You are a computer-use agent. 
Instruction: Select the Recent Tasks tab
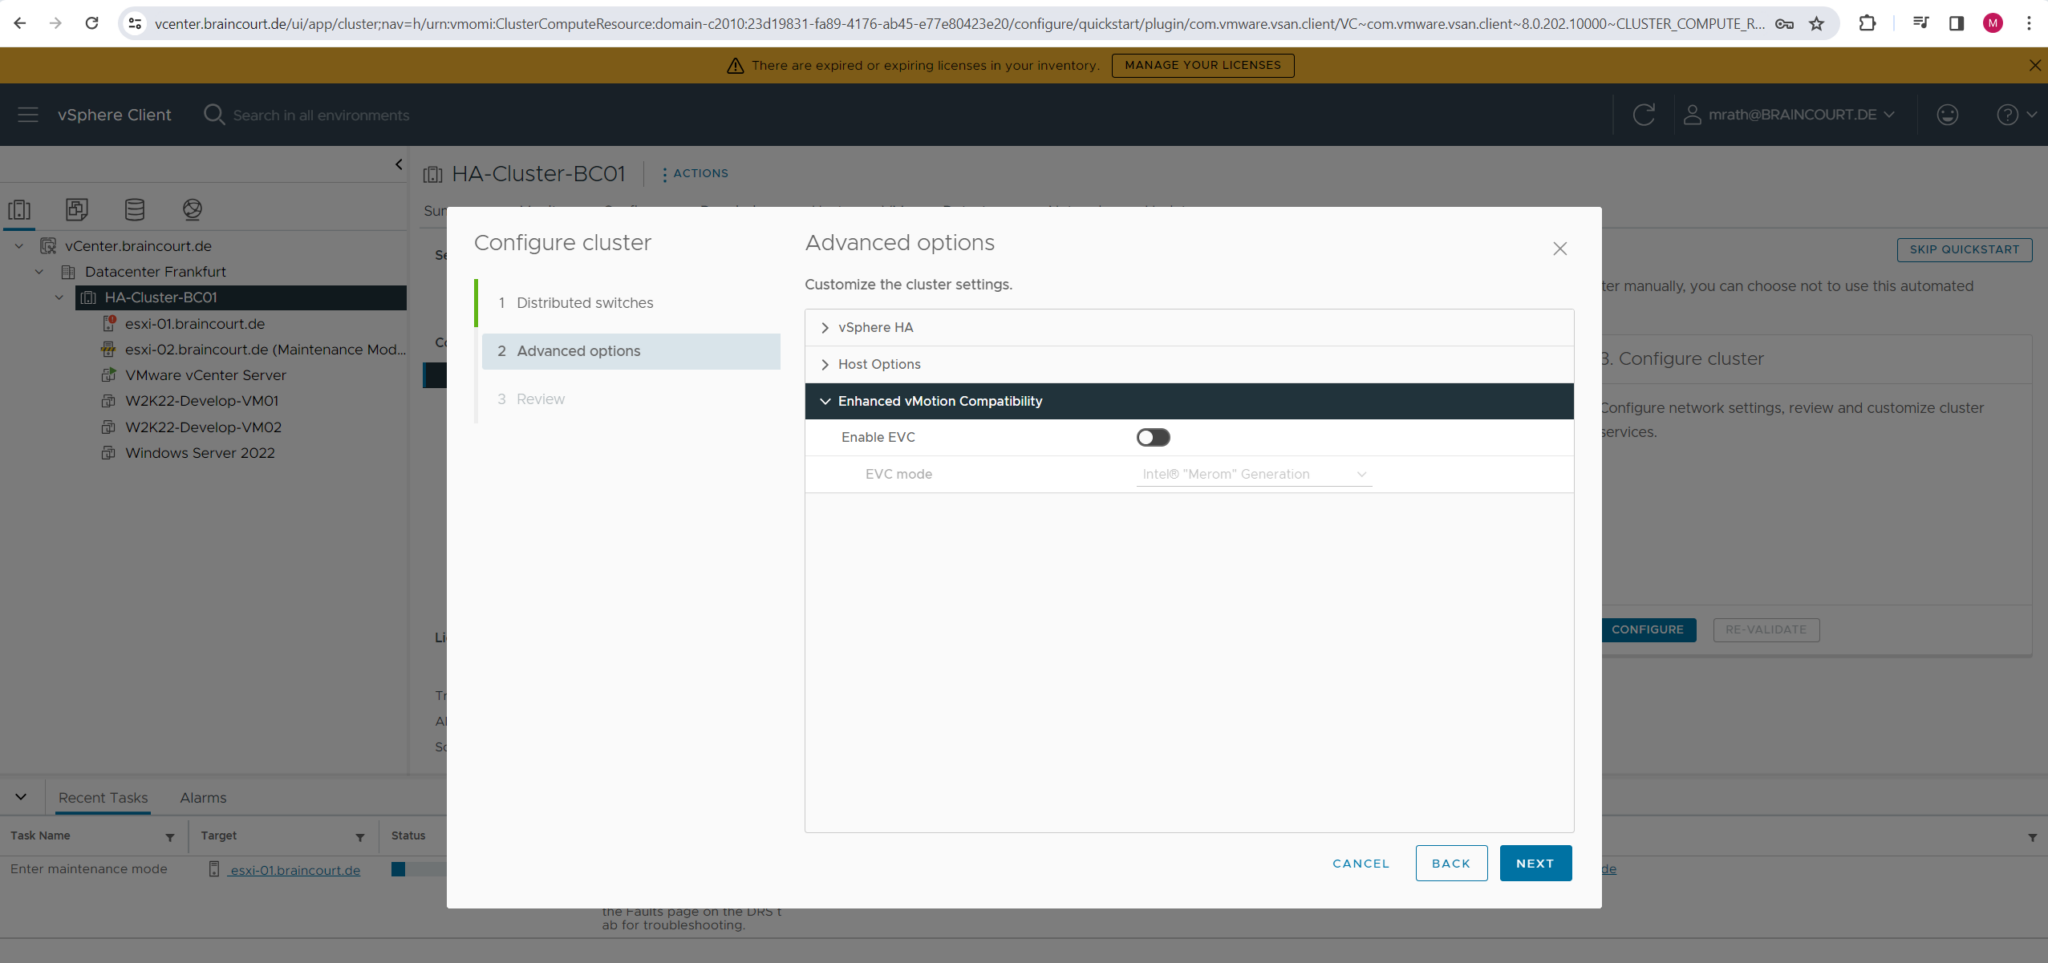click(103, 797)
